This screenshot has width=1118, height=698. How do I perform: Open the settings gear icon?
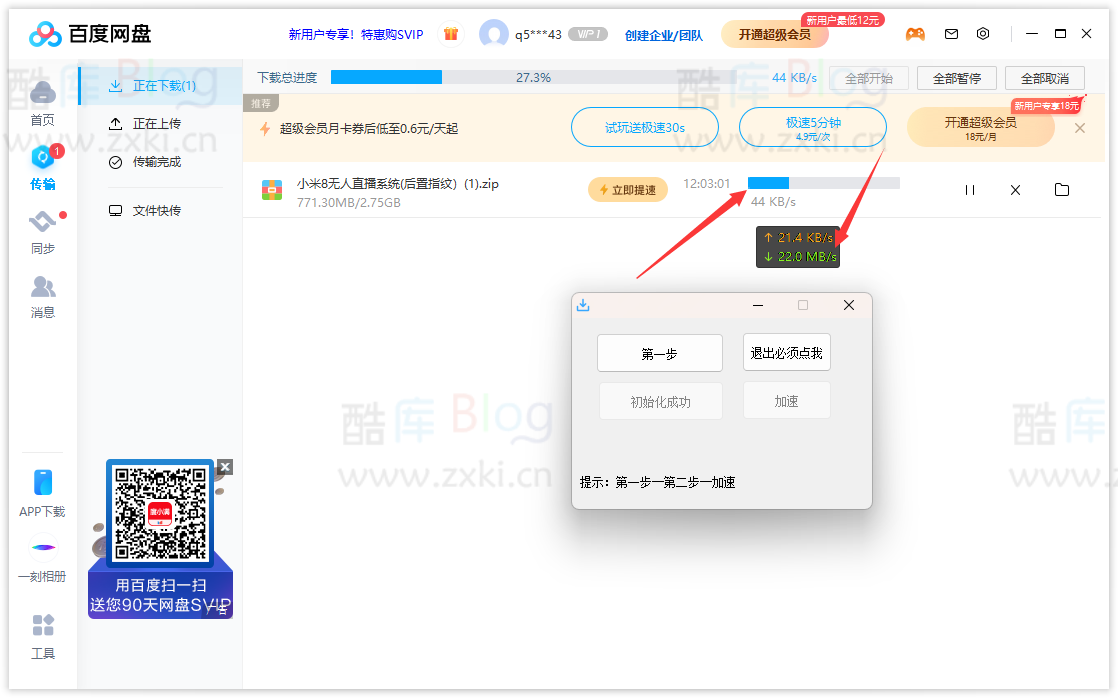click(983, 33)
